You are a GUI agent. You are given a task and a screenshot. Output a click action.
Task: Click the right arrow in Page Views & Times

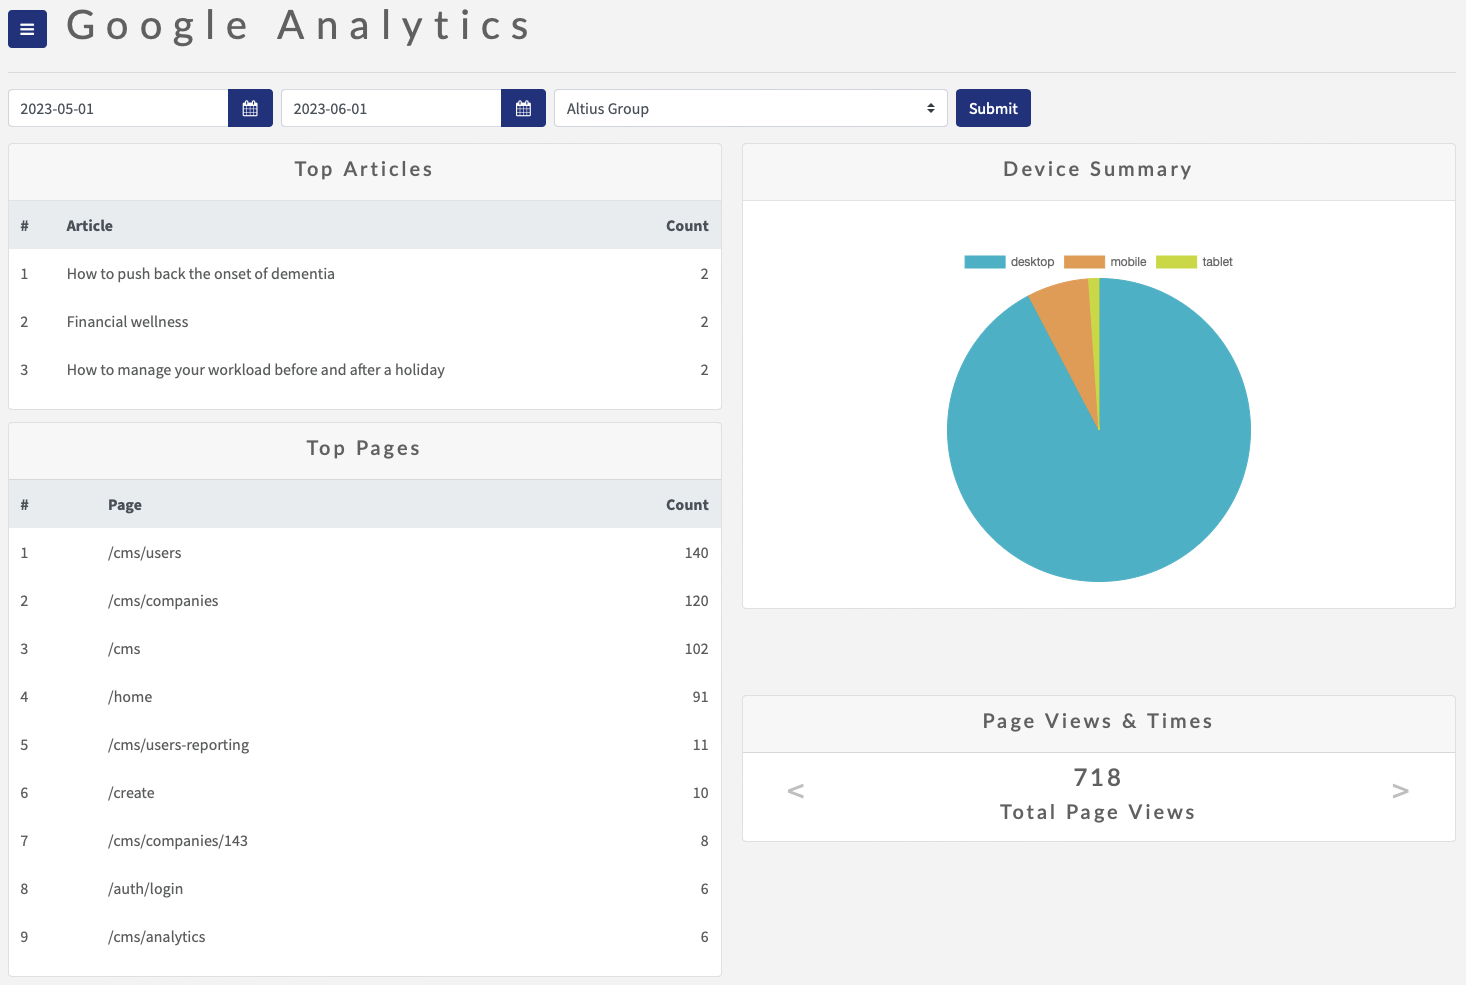click(1400, 790)
